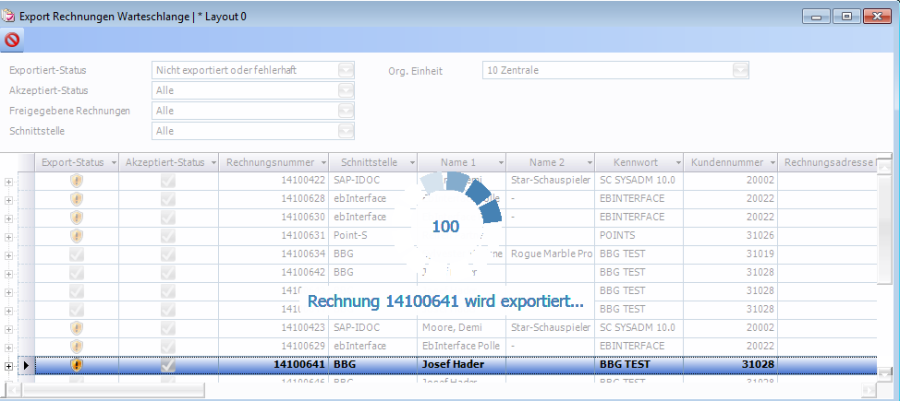This screenshot has width=900, height=401.
Task: Click export status check icon for 14100634
Action: (x=76, y=254)
